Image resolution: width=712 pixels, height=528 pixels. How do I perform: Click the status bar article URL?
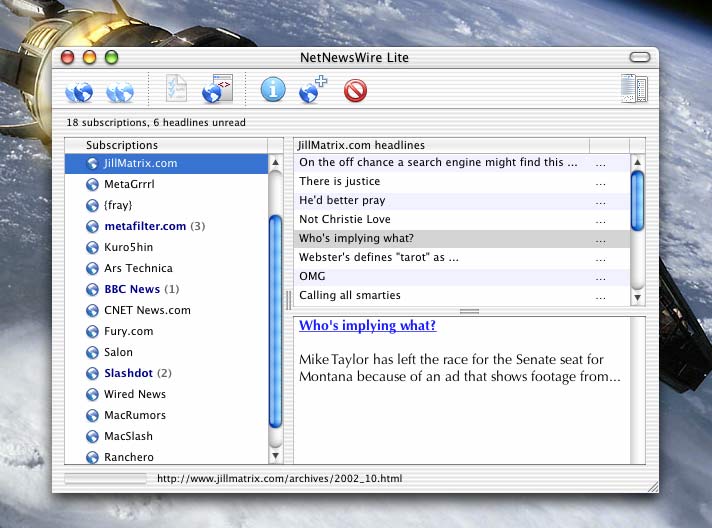[280, 479]
